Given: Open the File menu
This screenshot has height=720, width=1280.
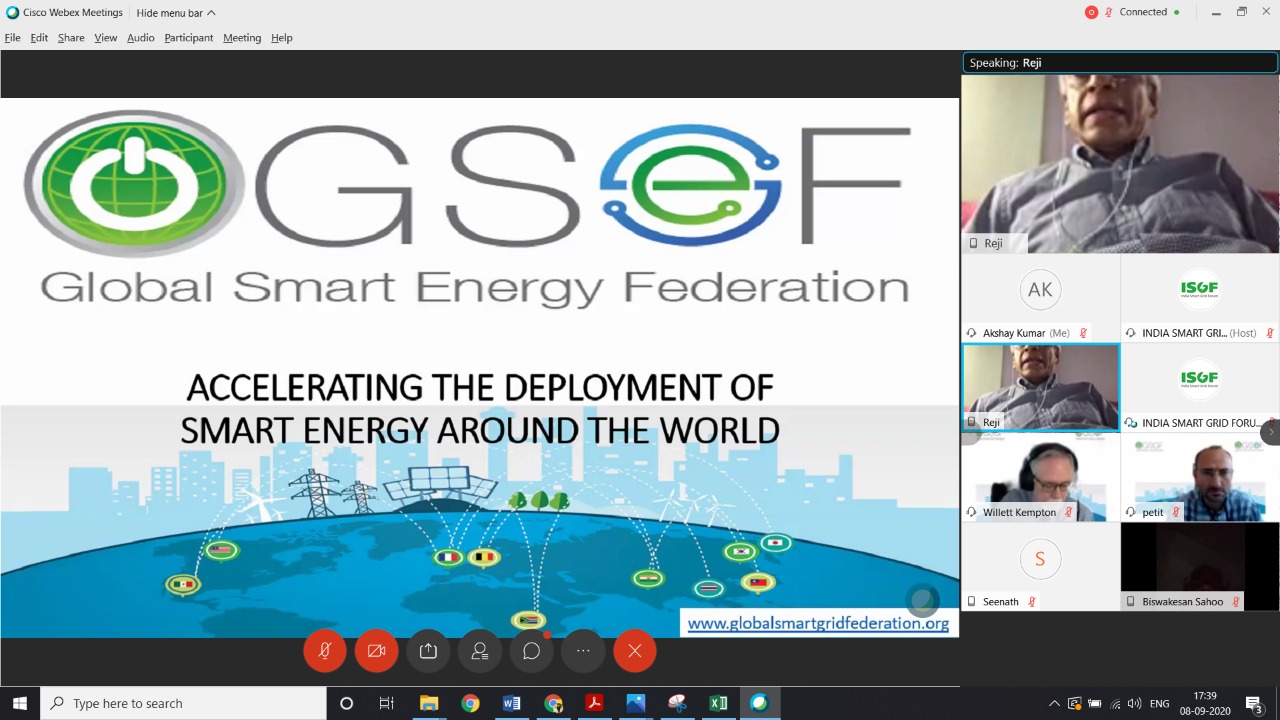Looking at the screenshot, I should tap(12, 38).
